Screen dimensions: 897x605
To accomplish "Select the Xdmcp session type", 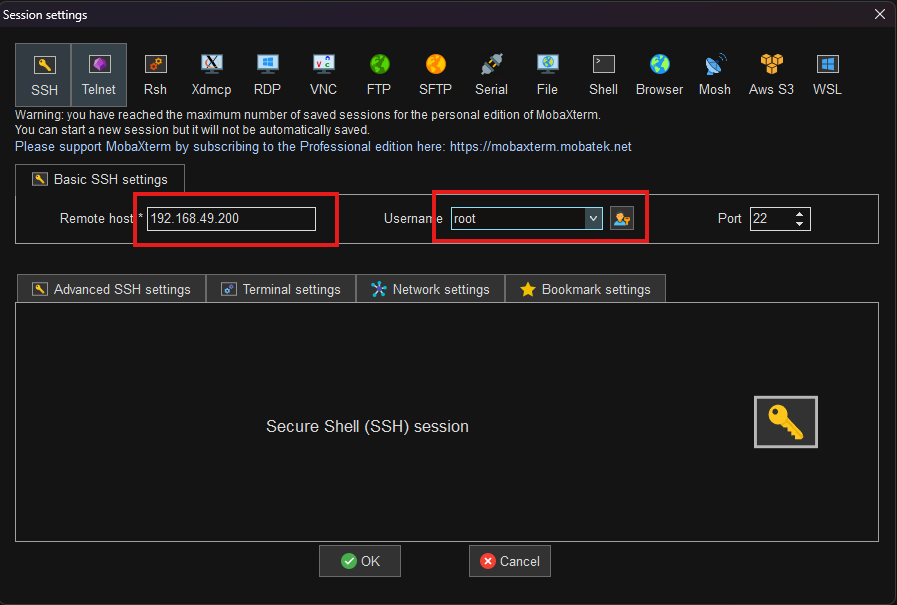I will [x=211, y=75].
